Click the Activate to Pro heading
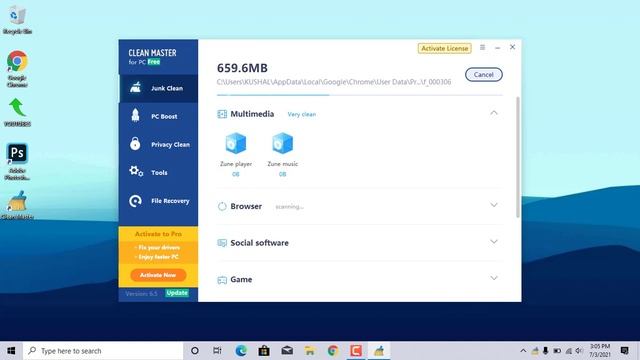The image size is (640, 360). click(158, 234)
